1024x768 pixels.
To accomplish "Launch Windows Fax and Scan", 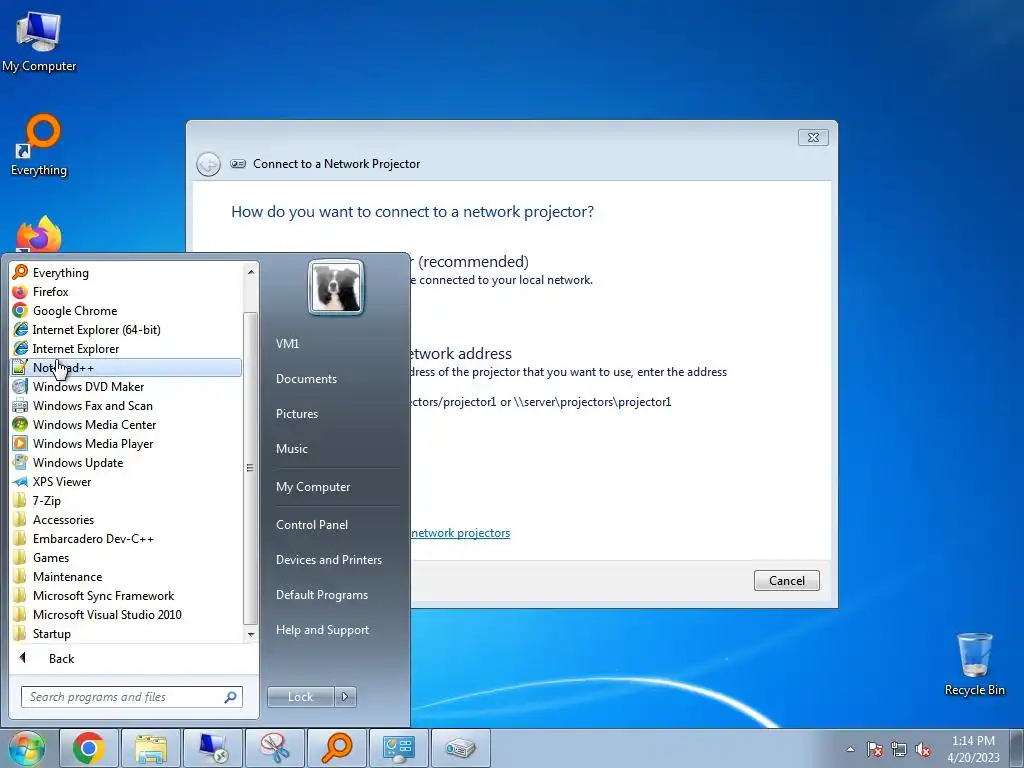I will click(126, 405).
